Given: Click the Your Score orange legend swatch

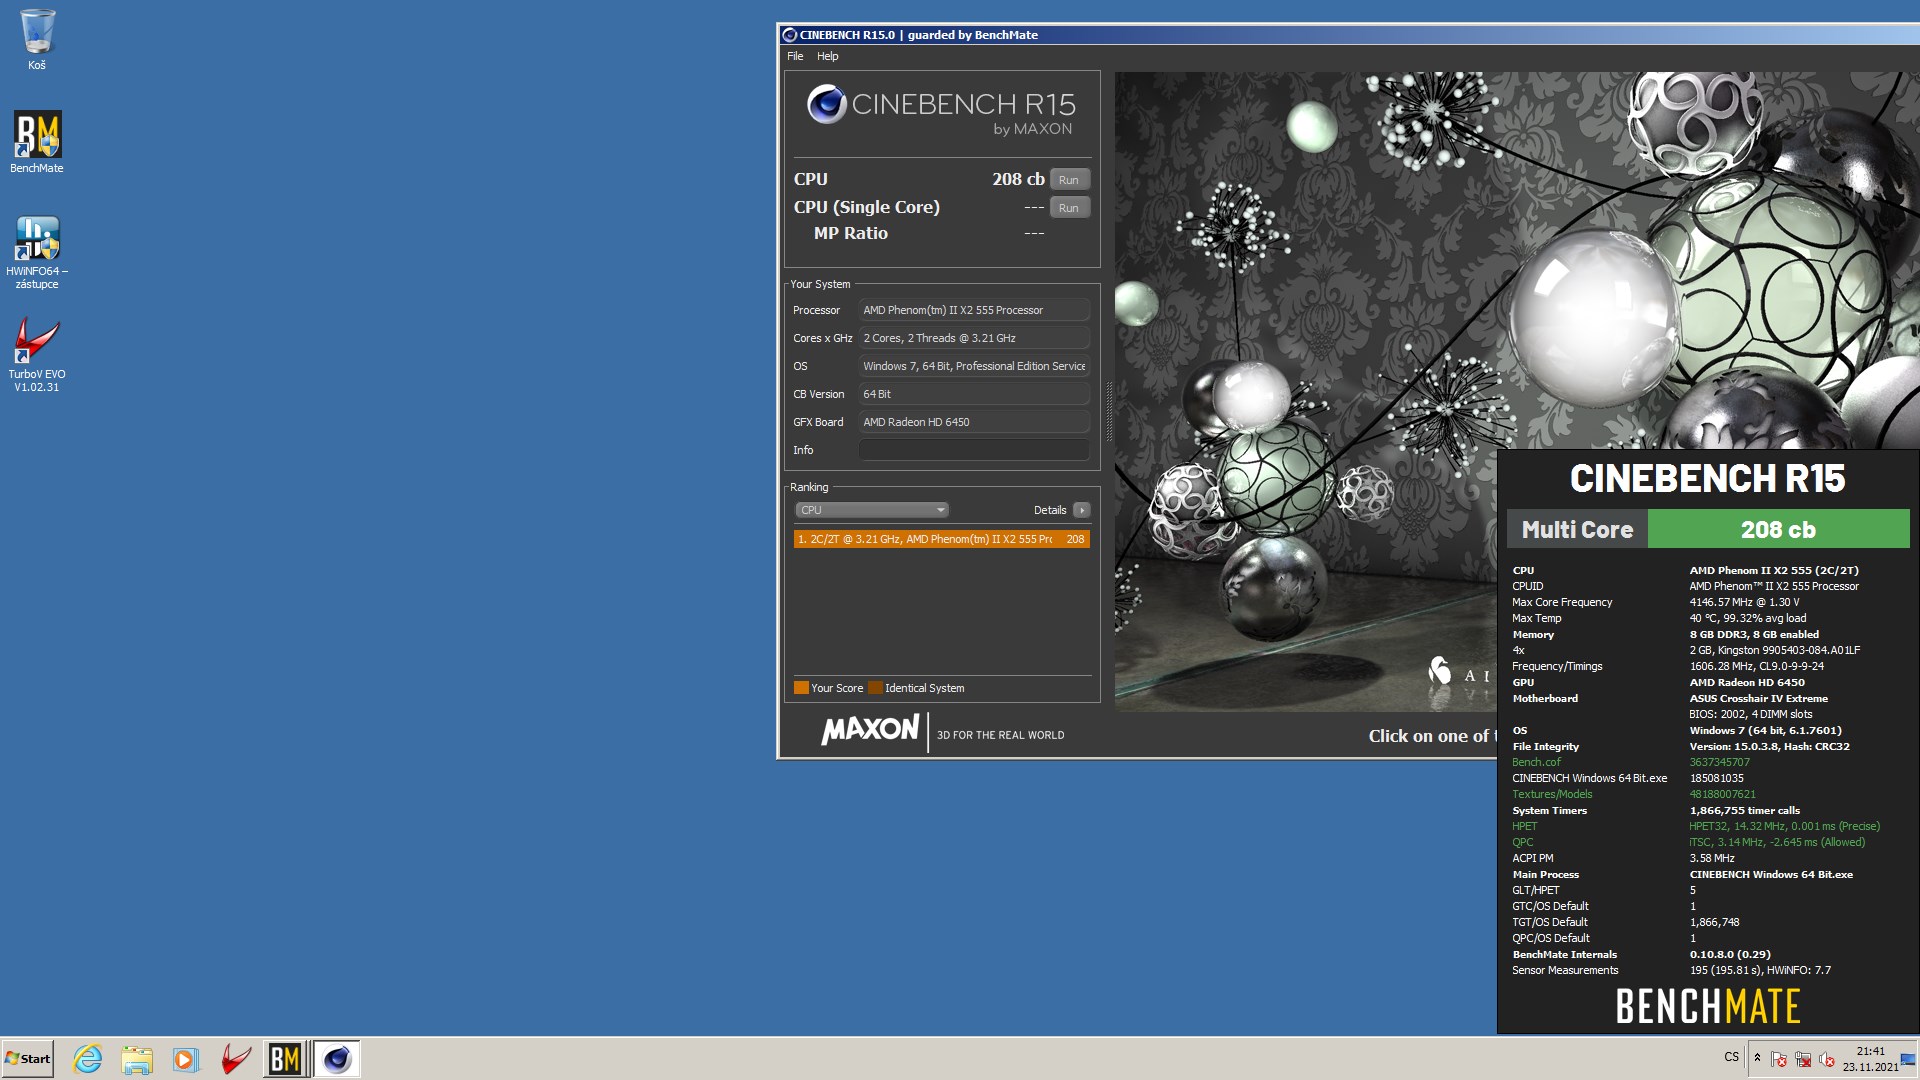Looking at the screenshot, I should click(800, 688).
